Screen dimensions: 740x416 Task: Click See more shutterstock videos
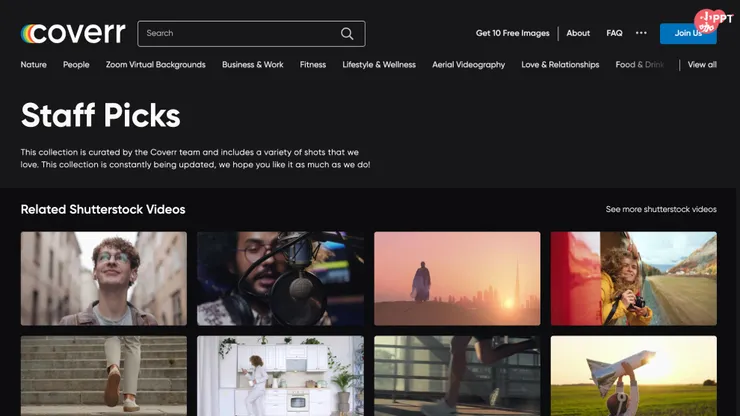661,209
